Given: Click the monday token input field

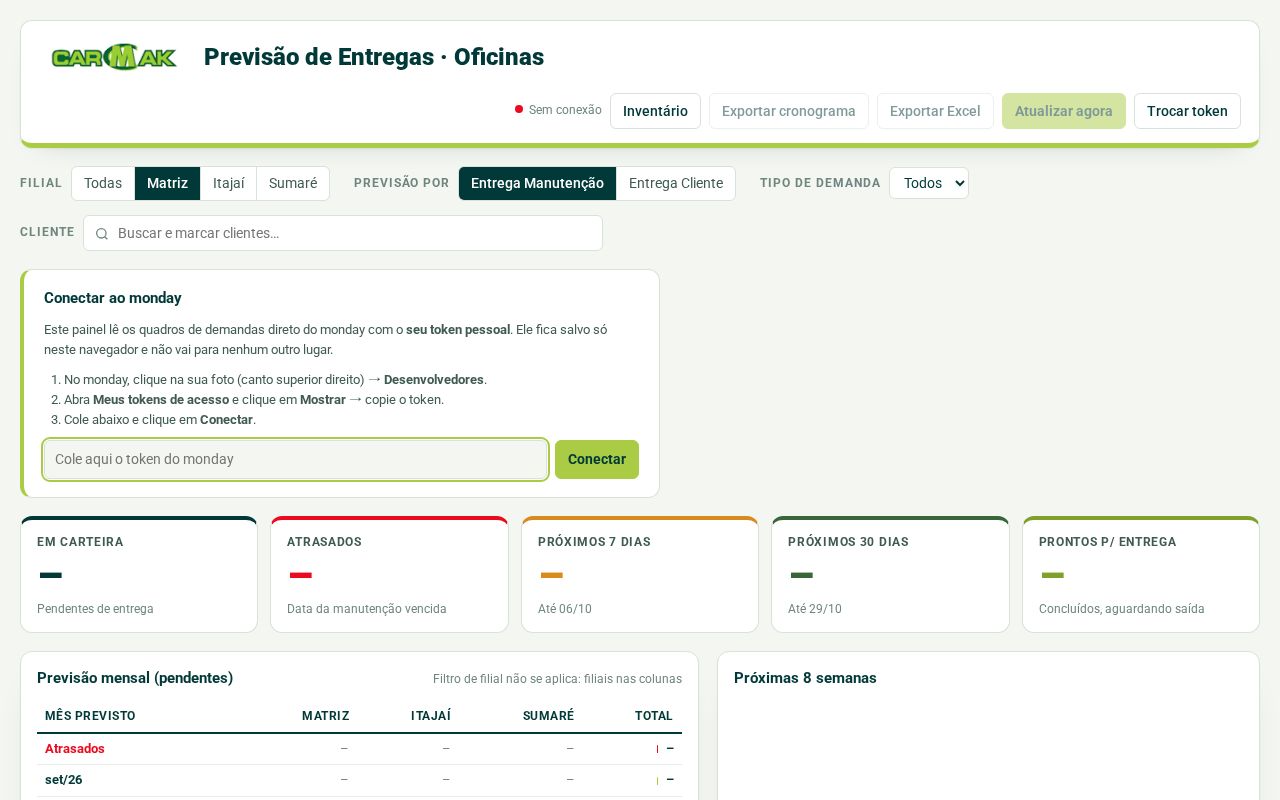Looking at the screenshot, I should (x=296, y=459).
